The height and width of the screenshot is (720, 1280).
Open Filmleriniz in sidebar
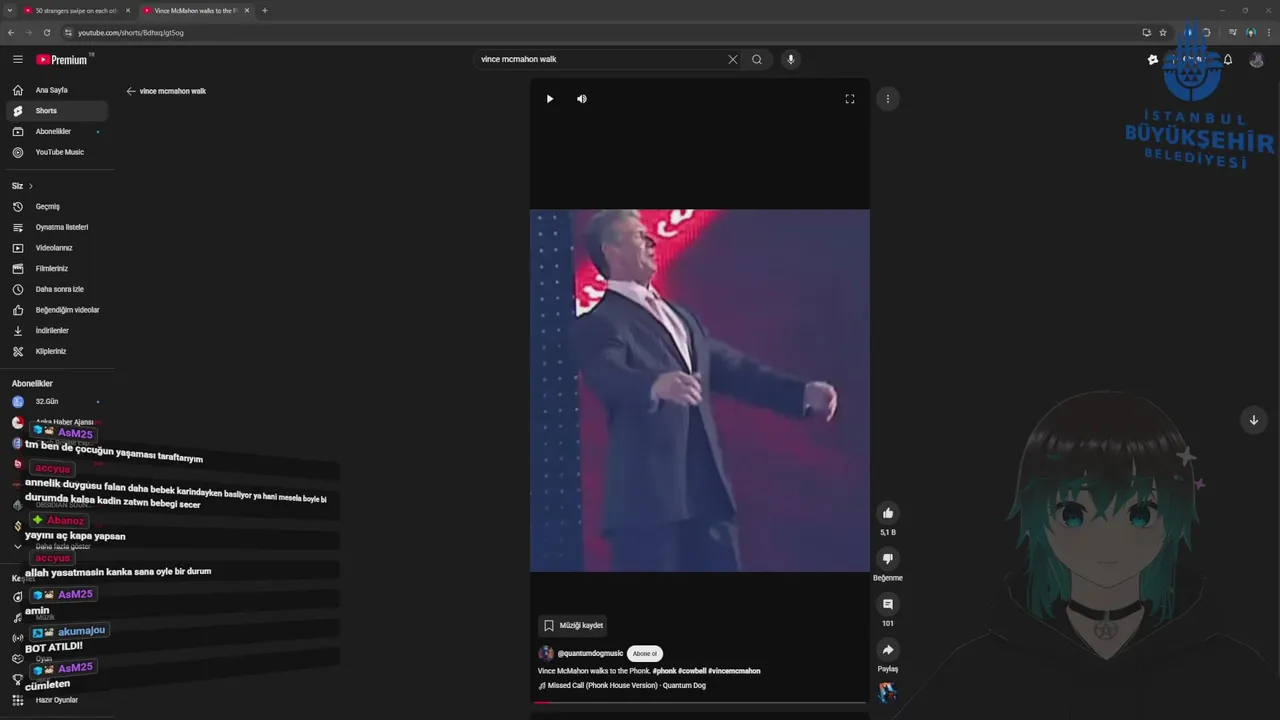(57, 268)
